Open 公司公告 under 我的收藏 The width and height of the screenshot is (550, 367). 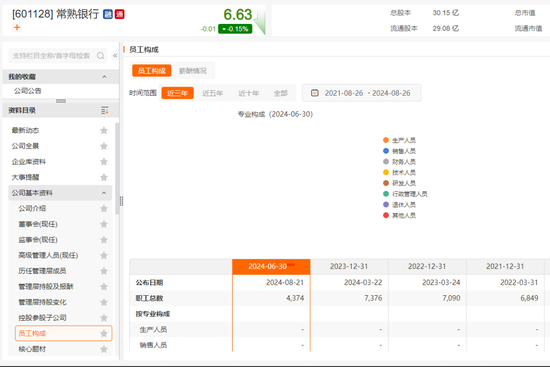click(x=28, y=91)
